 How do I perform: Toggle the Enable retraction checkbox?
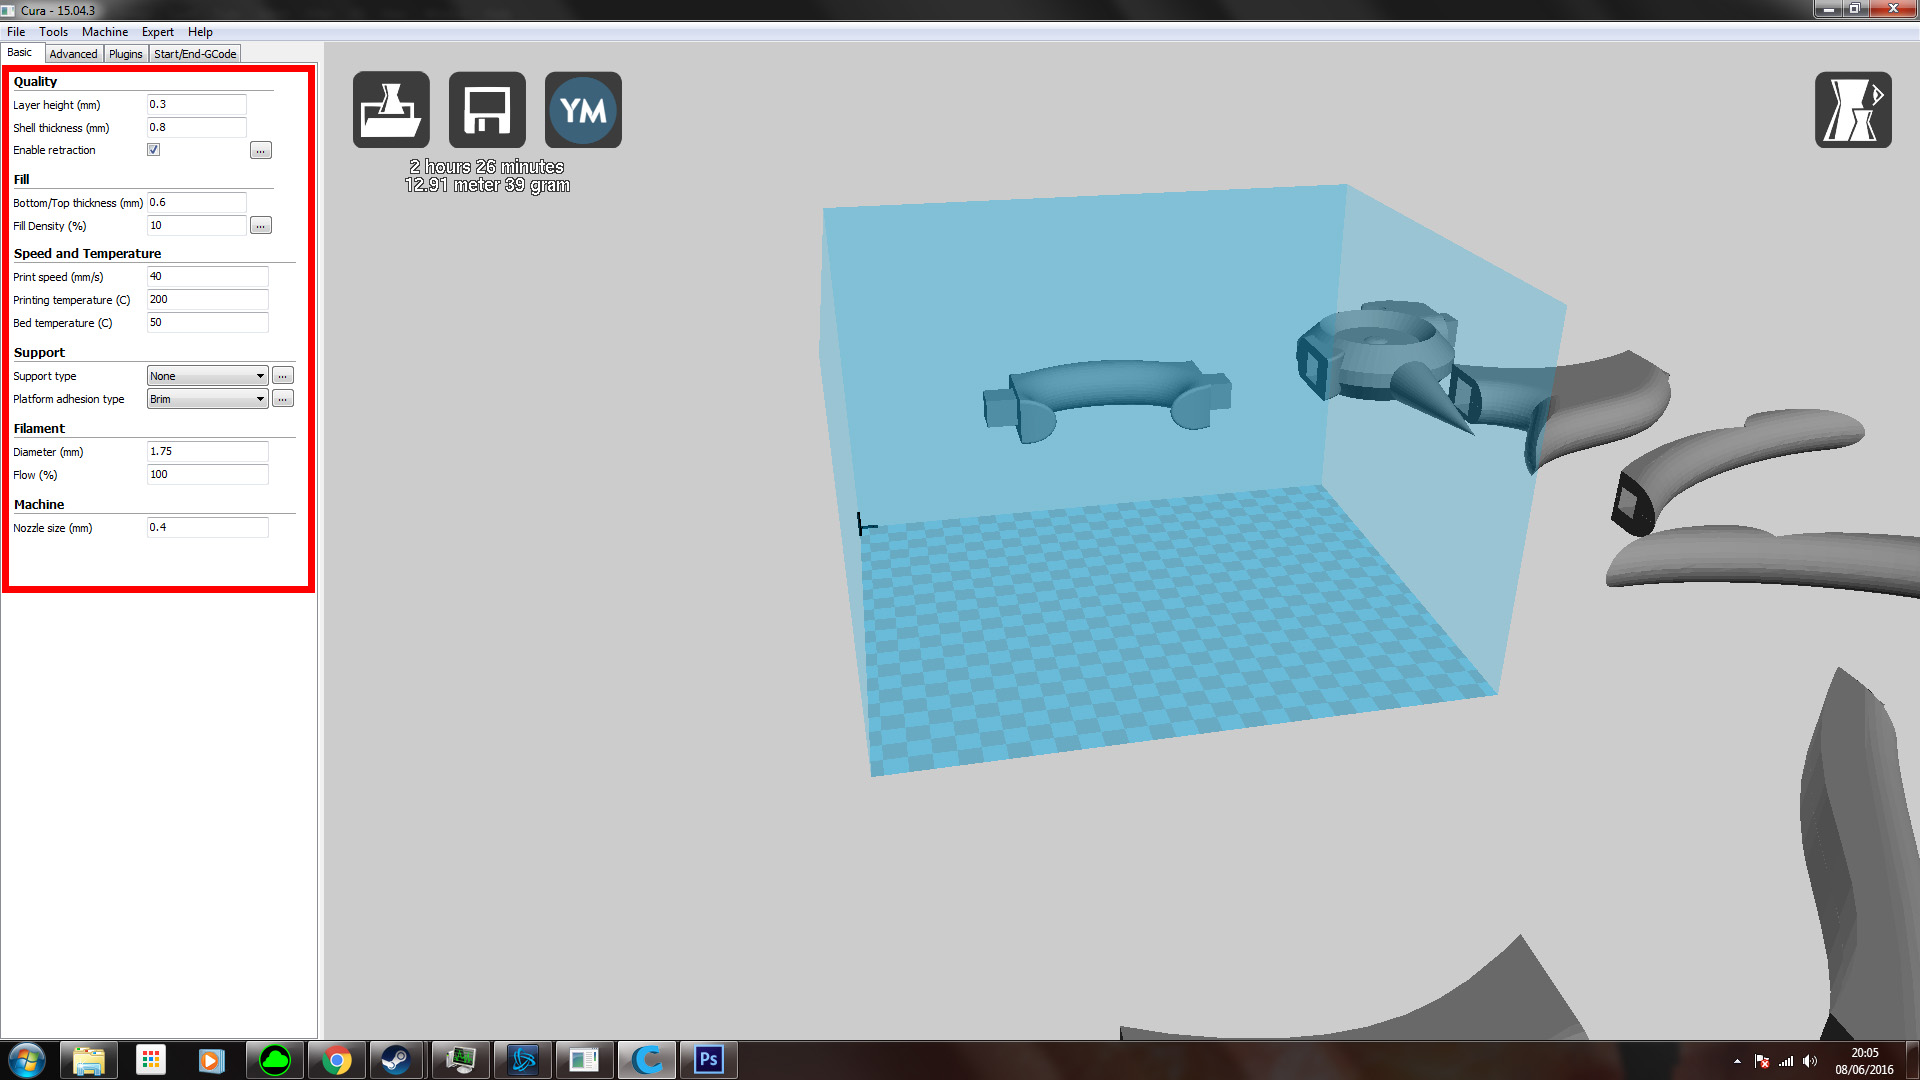tap(154, 150)
